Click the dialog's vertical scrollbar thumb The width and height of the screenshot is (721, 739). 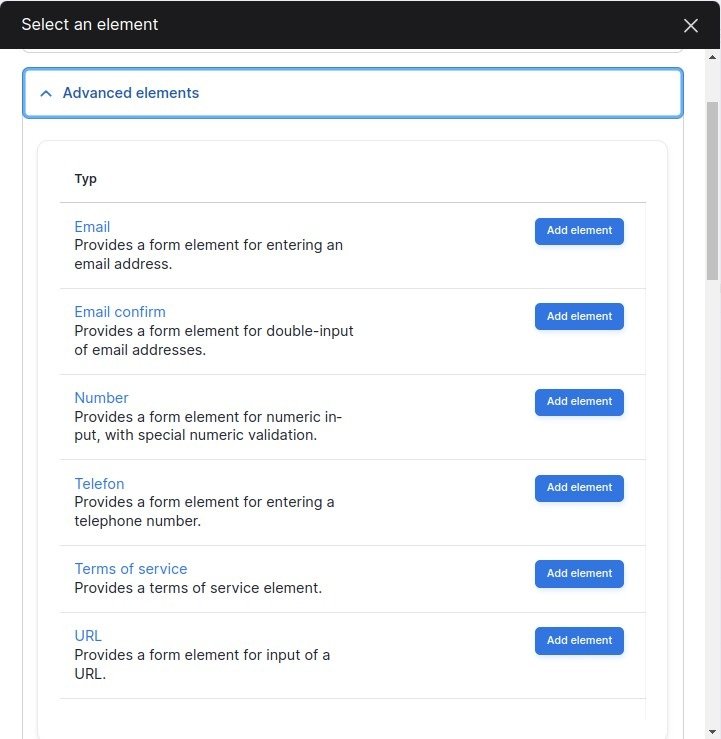tap(712, 190)
